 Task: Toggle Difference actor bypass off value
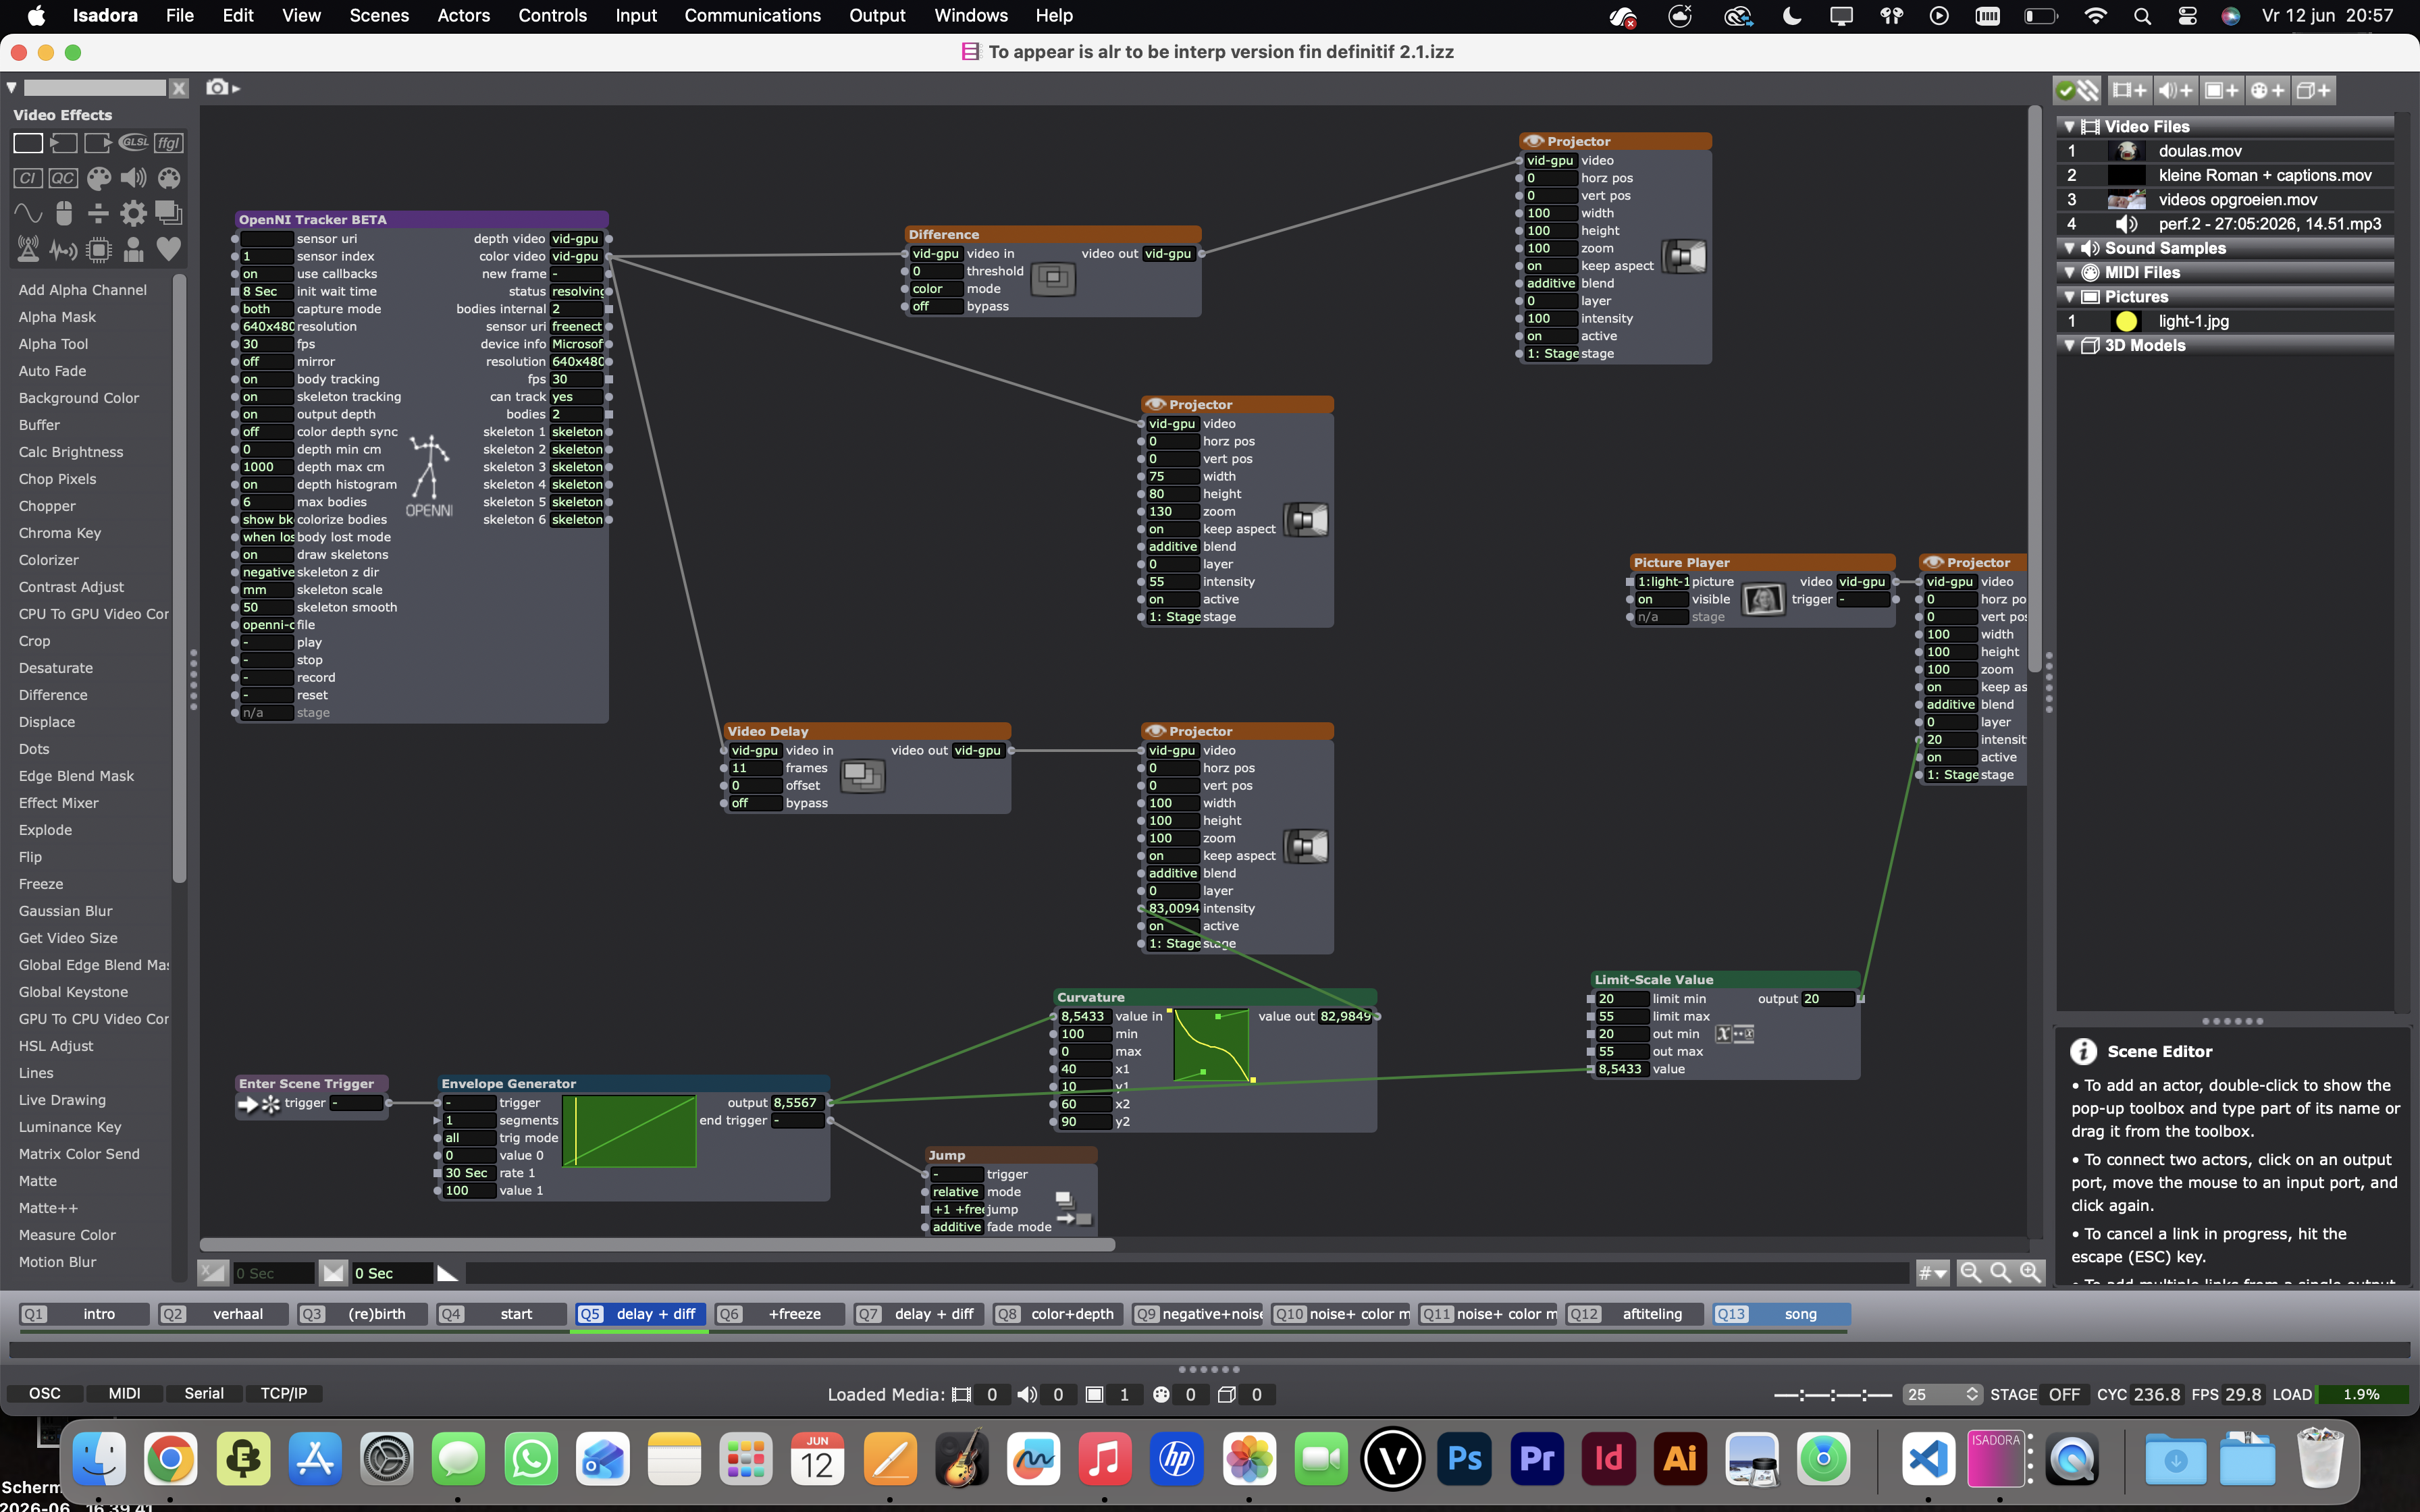pyautogui.click(x=936, y=306)
